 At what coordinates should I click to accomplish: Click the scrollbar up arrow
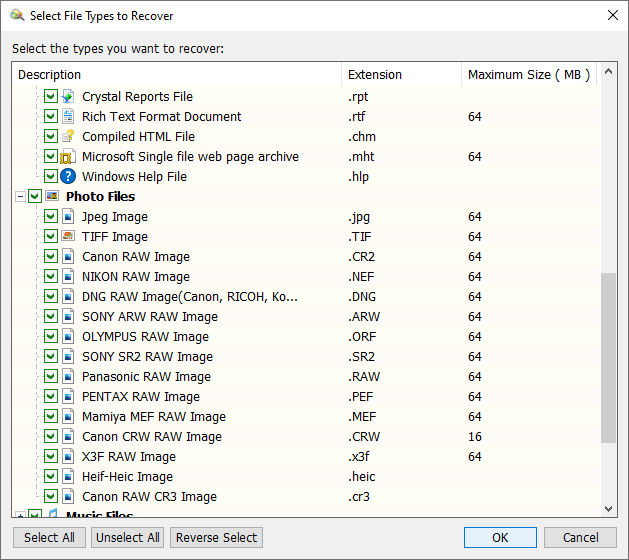click(x=609, y=72)
